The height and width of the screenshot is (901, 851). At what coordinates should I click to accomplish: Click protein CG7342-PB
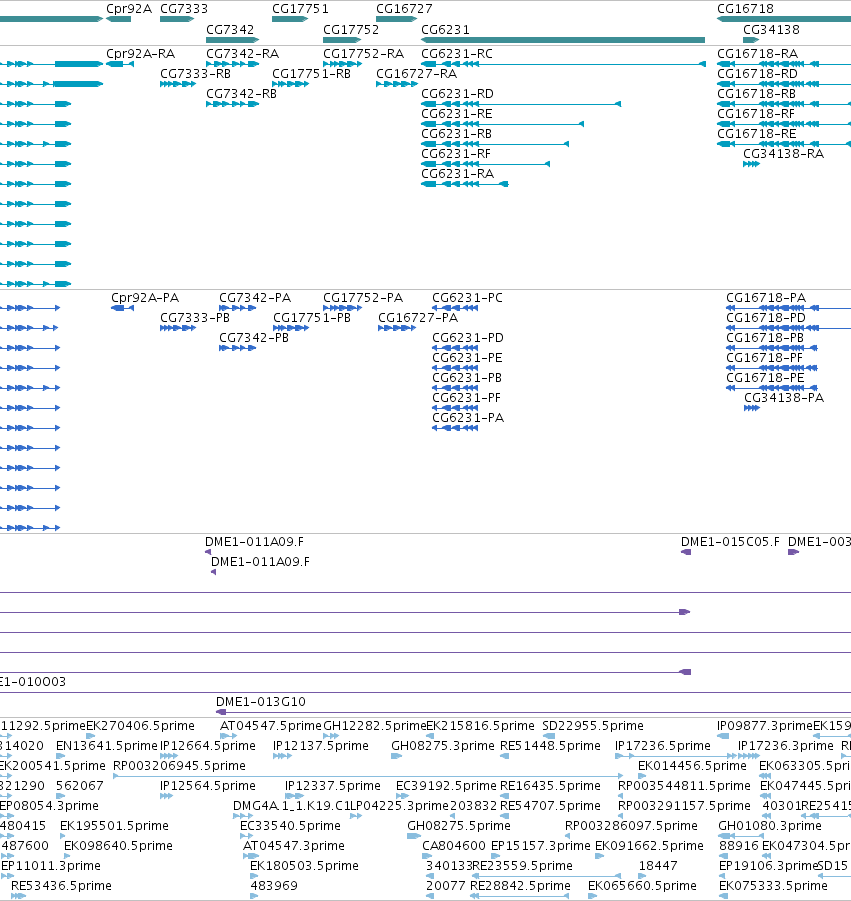coord(253,338)
